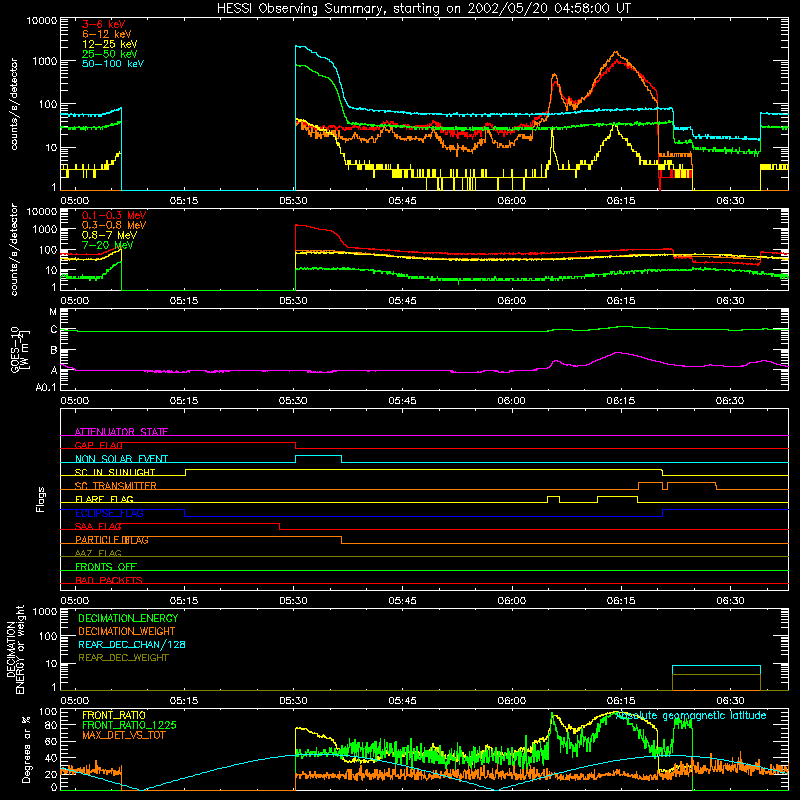Select the ECLIPSE_FLAG label
Screen dimensions: 800x800
[109, 513]
